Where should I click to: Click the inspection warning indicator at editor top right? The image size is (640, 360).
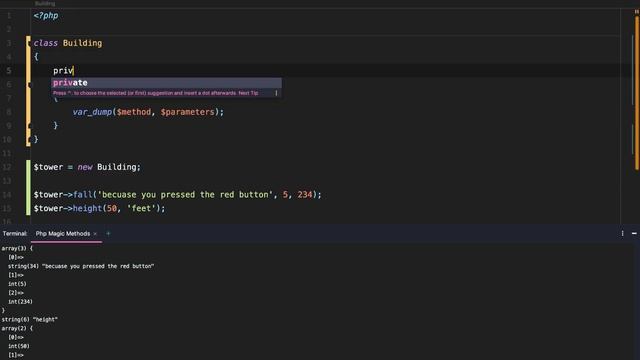[636, 12]
